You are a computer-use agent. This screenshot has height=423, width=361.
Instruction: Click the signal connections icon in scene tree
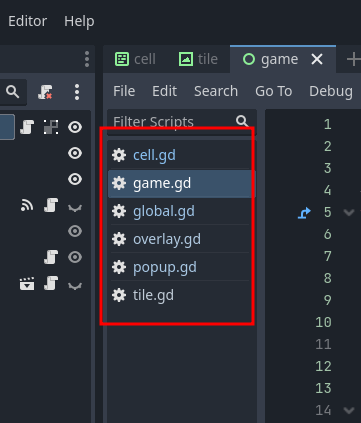click(x=27, y=205)
